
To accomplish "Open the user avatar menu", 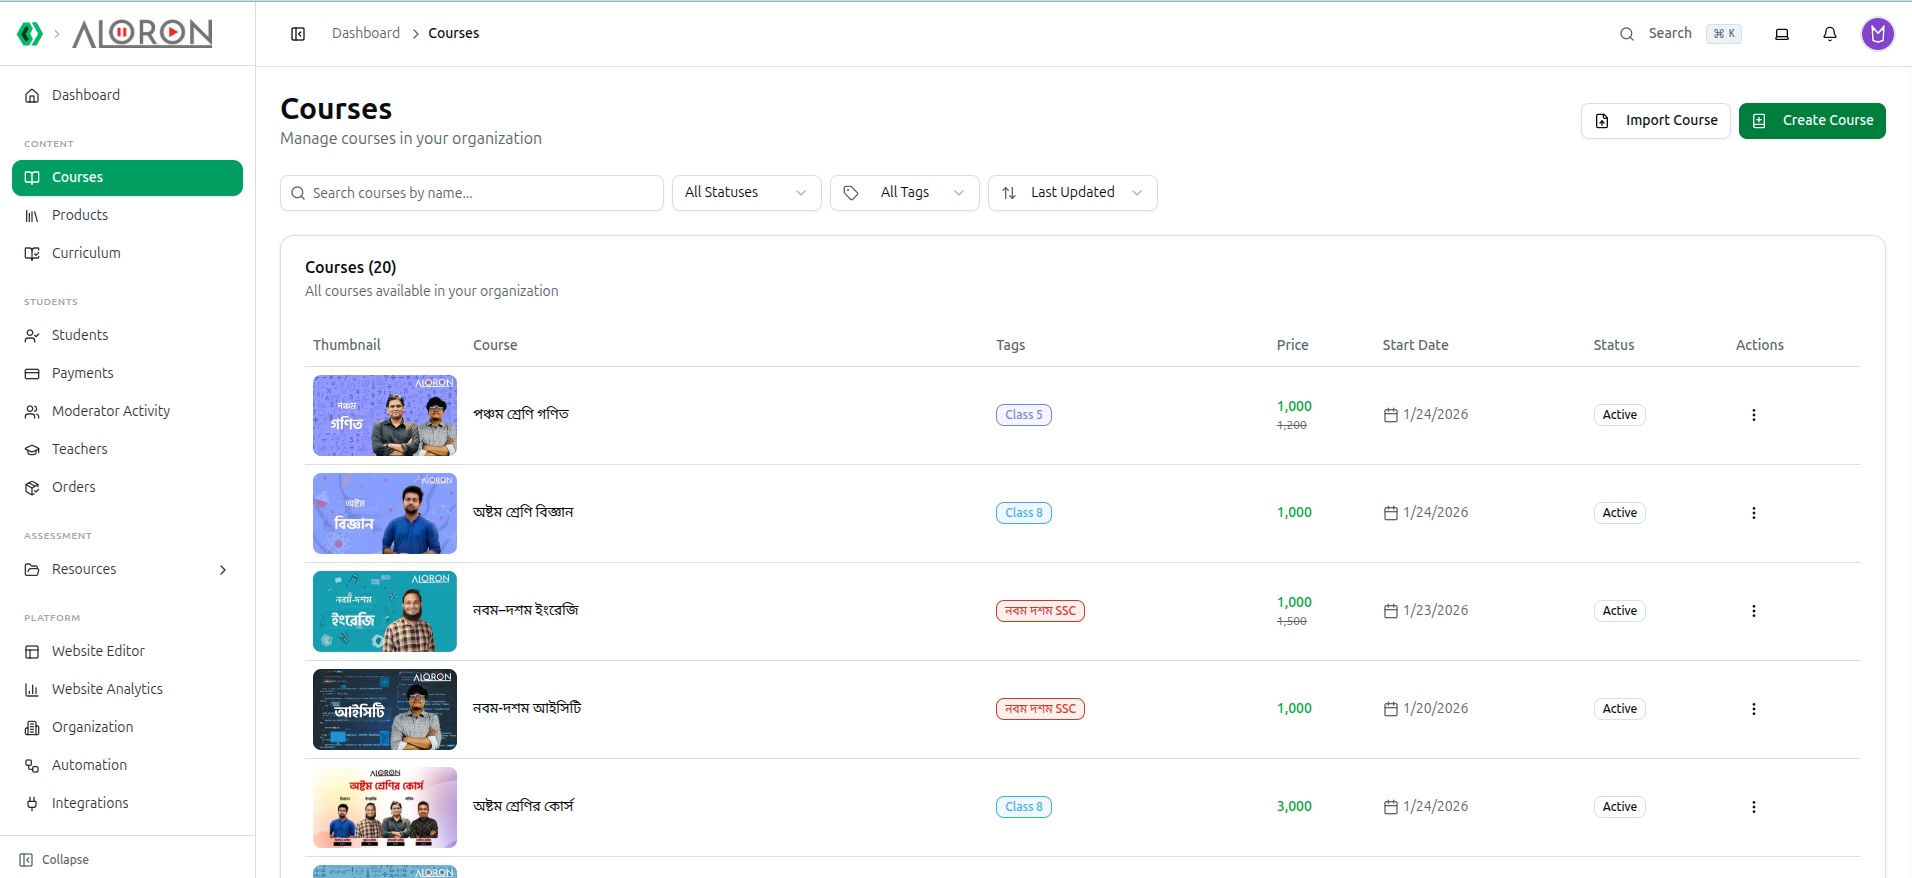I will [1878, 34].
